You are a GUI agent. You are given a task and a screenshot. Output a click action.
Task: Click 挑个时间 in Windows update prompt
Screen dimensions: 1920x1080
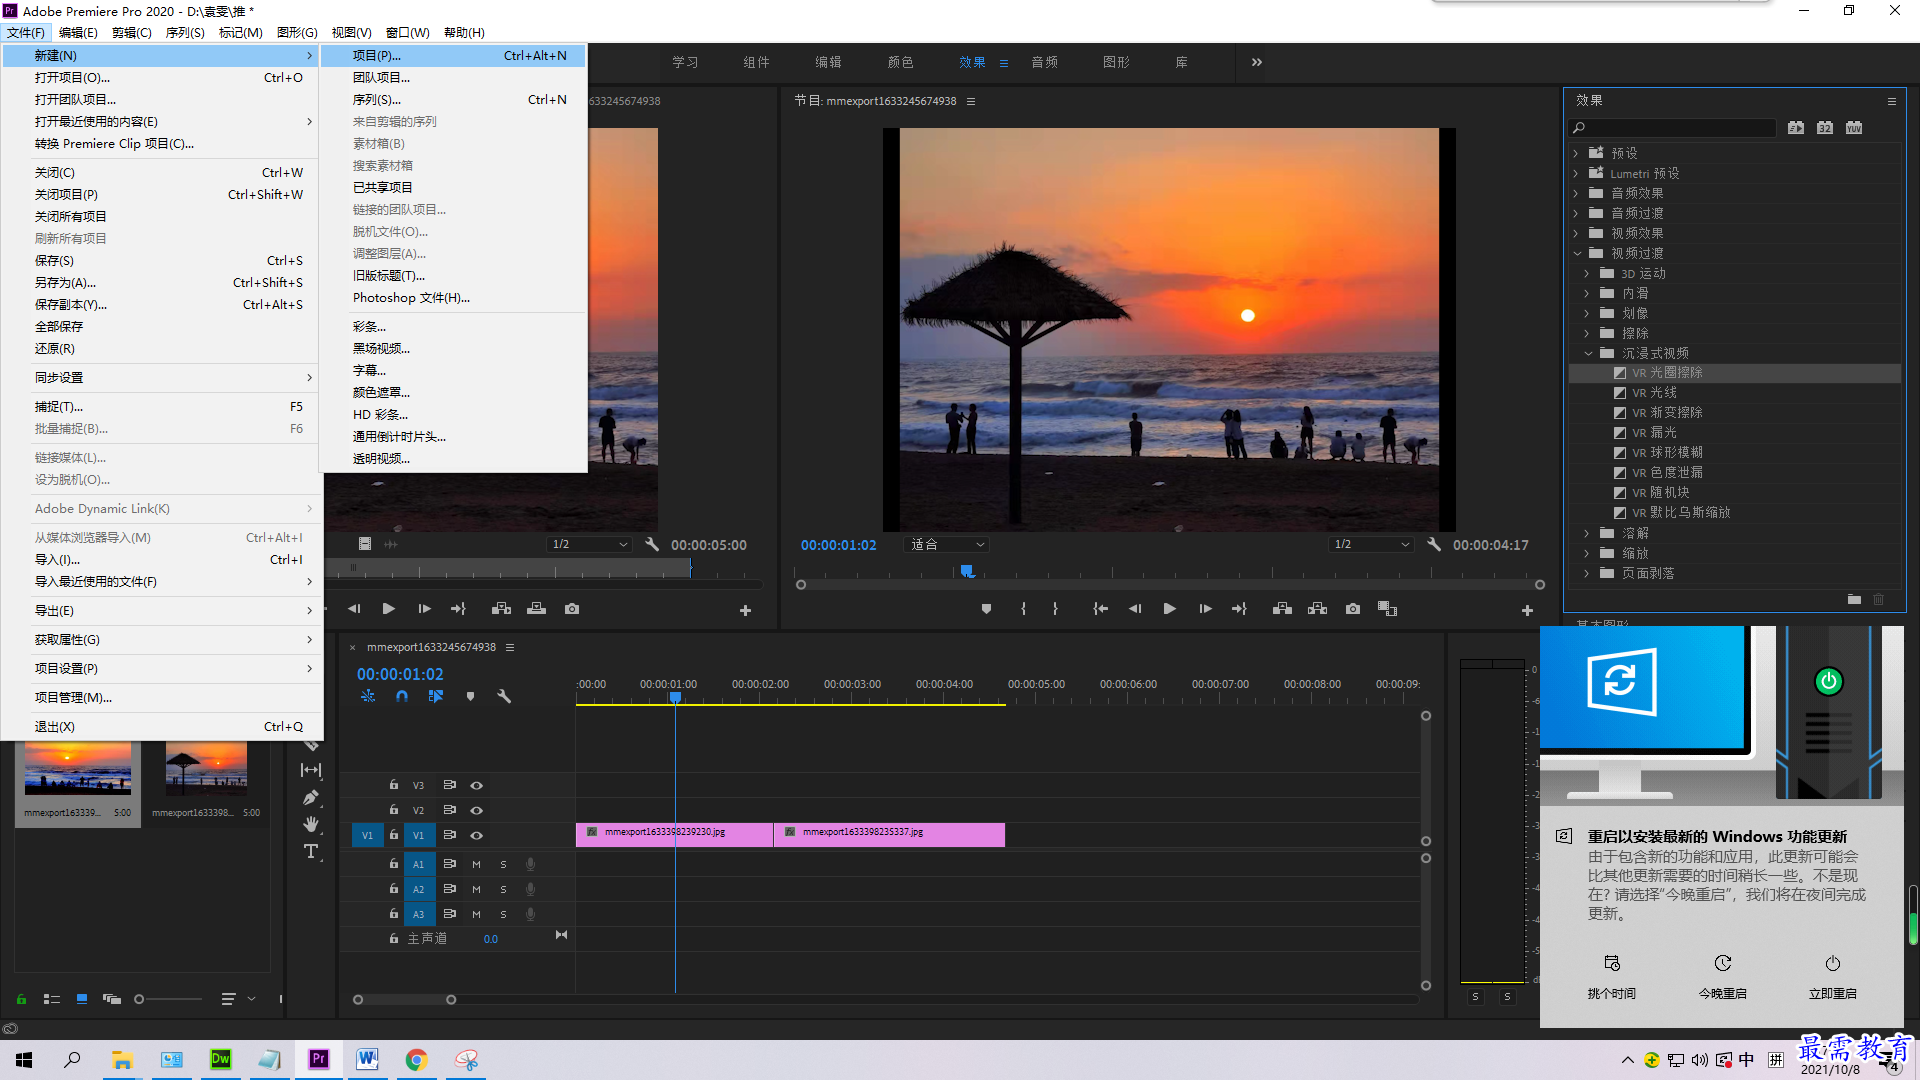coord(1611,976)
